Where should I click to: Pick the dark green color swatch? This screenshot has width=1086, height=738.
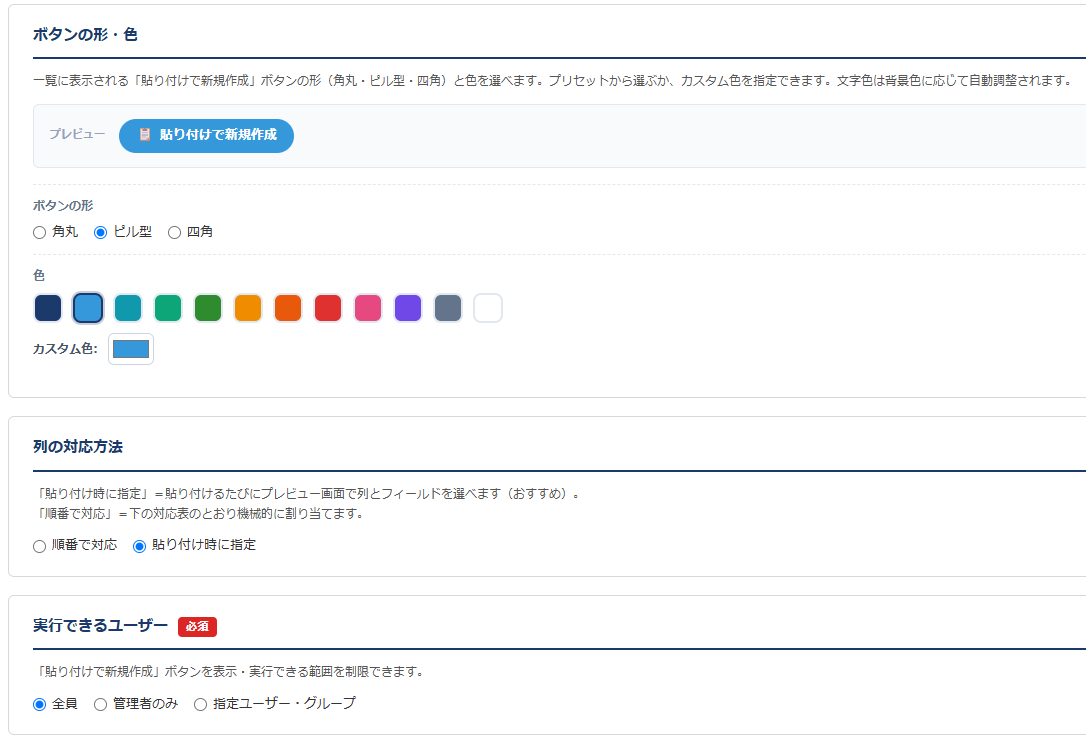(x=208, y=308)
